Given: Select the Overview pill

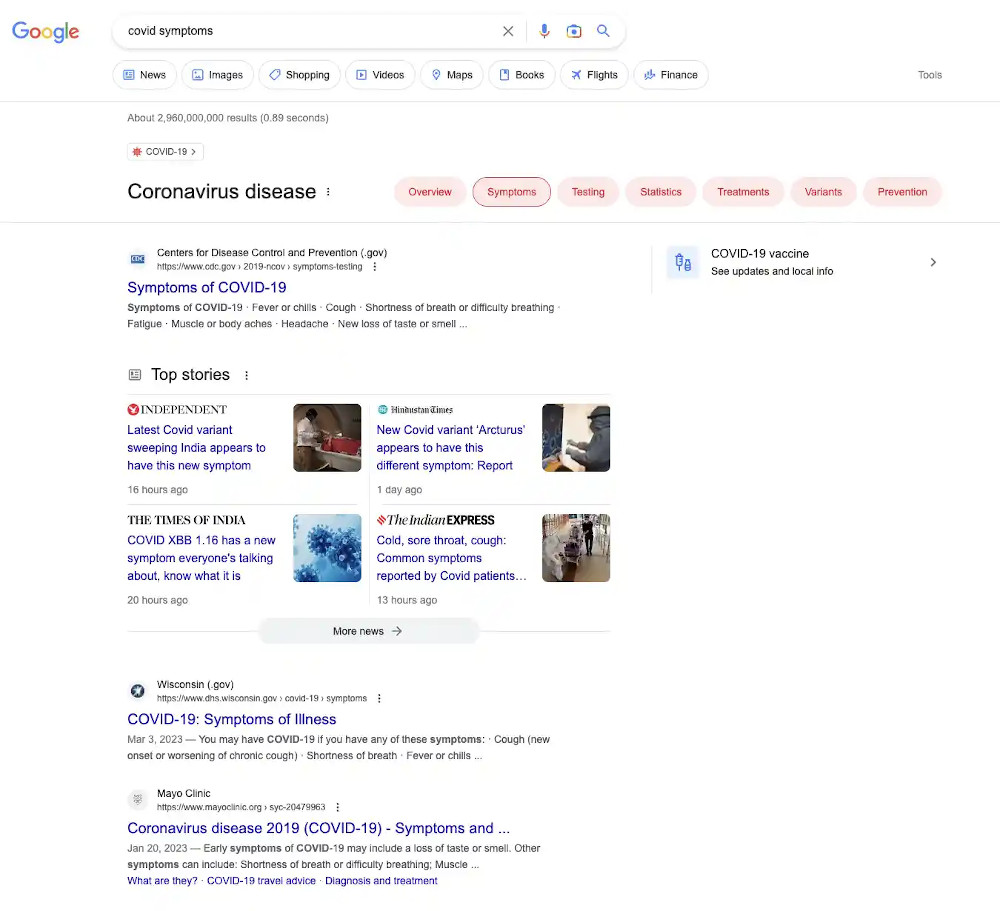Looking at the screenshot, I should (x=430, y=192).
